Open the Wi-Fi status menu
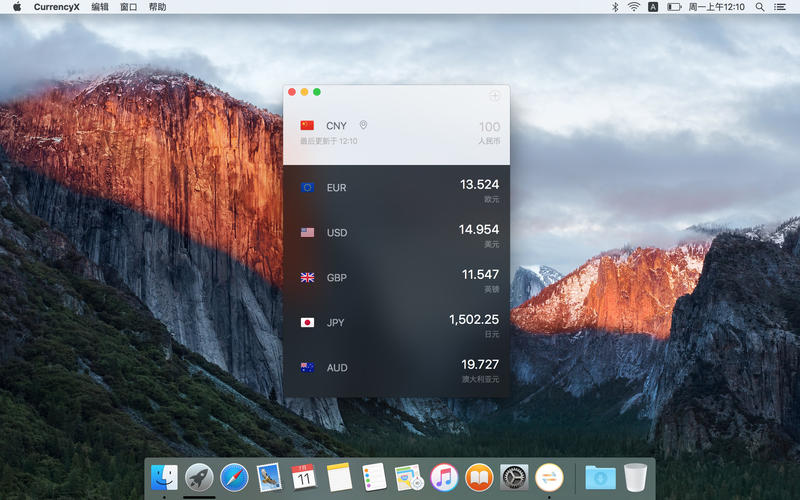This screenshot has height=500, width=800. pyautogui.click(x=634, y=7)
